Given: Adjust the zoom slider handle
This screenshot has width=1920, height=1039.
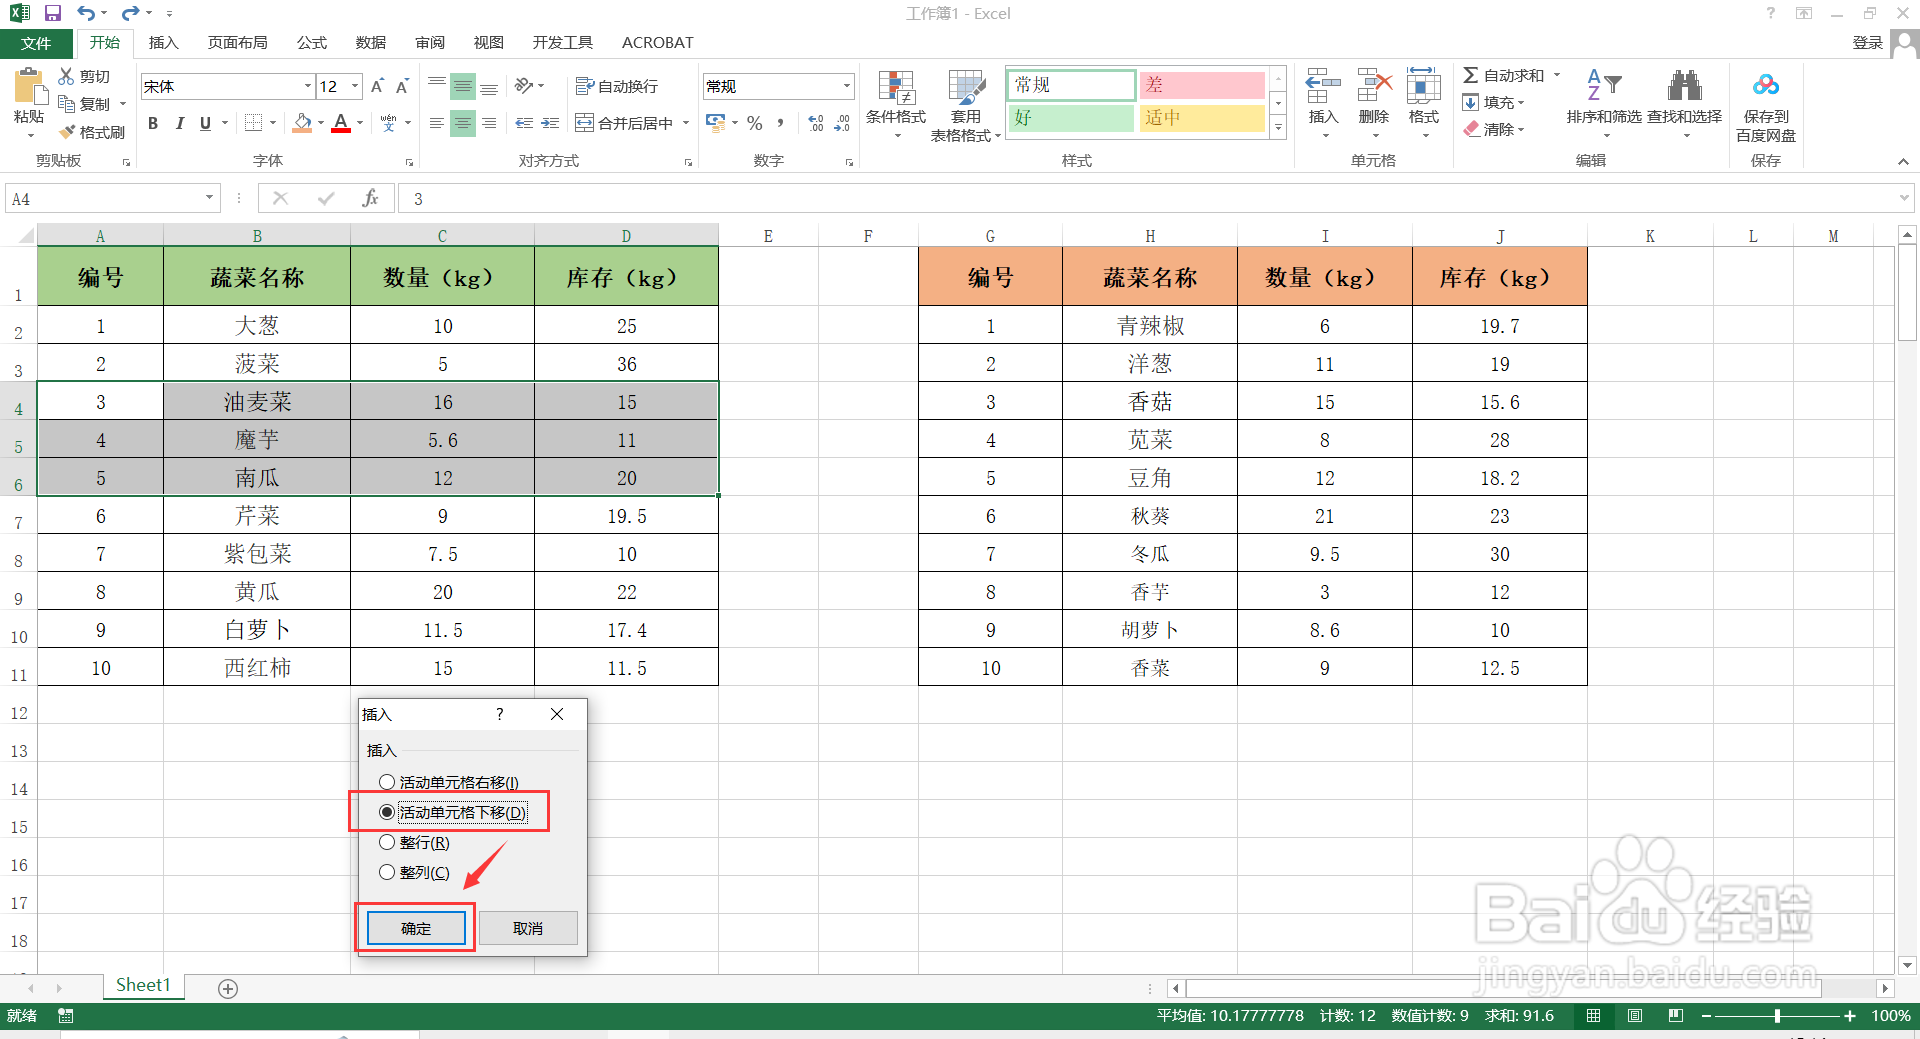Looking at the screenshot, I should [x=1777, y=1016].
